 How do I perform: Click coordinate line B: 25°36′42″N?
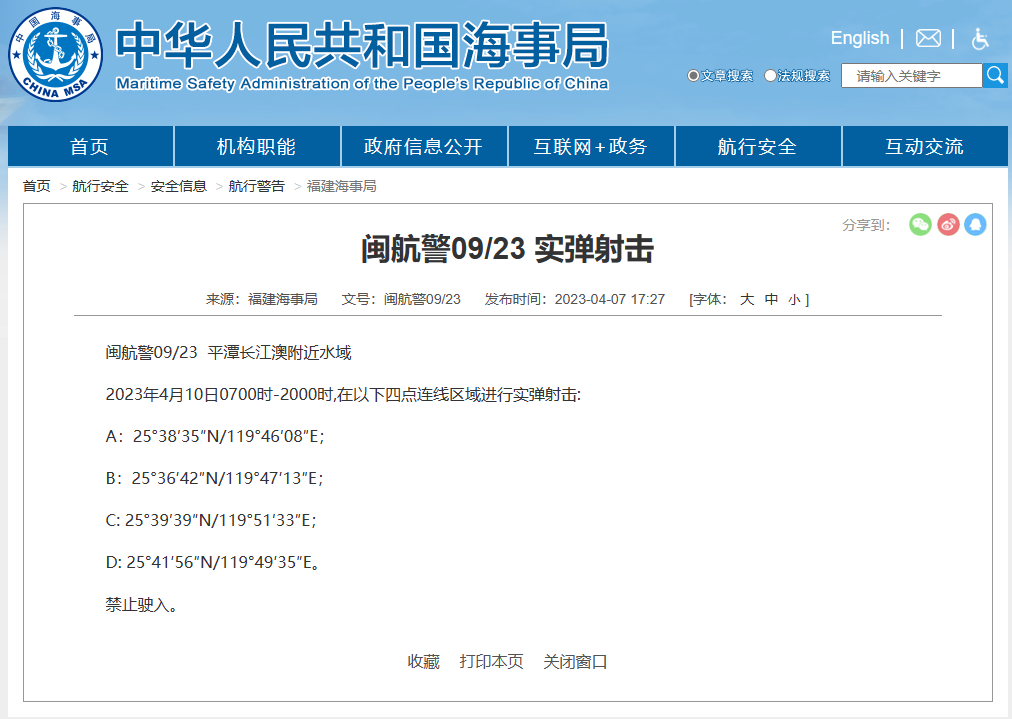pyautogui.click(x=214, y=479)
